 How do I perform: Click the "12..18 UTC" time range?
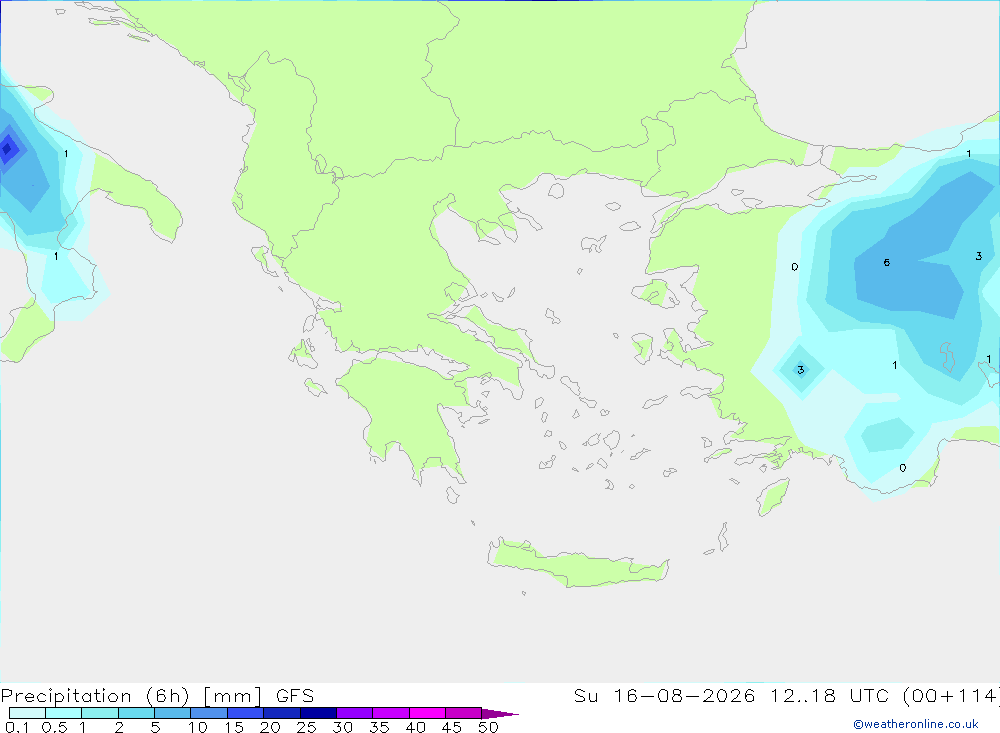pyautogui.click(x=829, y=696)
